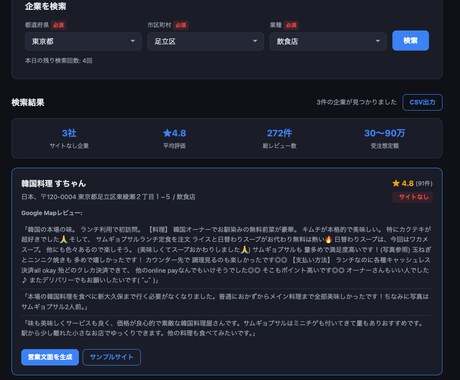Click the 3社 サイトなし企業 stat
The width and height of the screenshot is (460, 380).
[69, 138]
